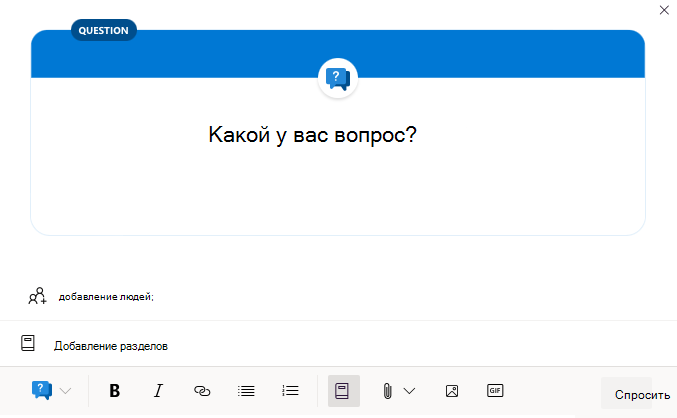The width and height of the screenshot is (677, 418).
Task: Toggle the topics book icon in toolbar
Action: point(344,391)
